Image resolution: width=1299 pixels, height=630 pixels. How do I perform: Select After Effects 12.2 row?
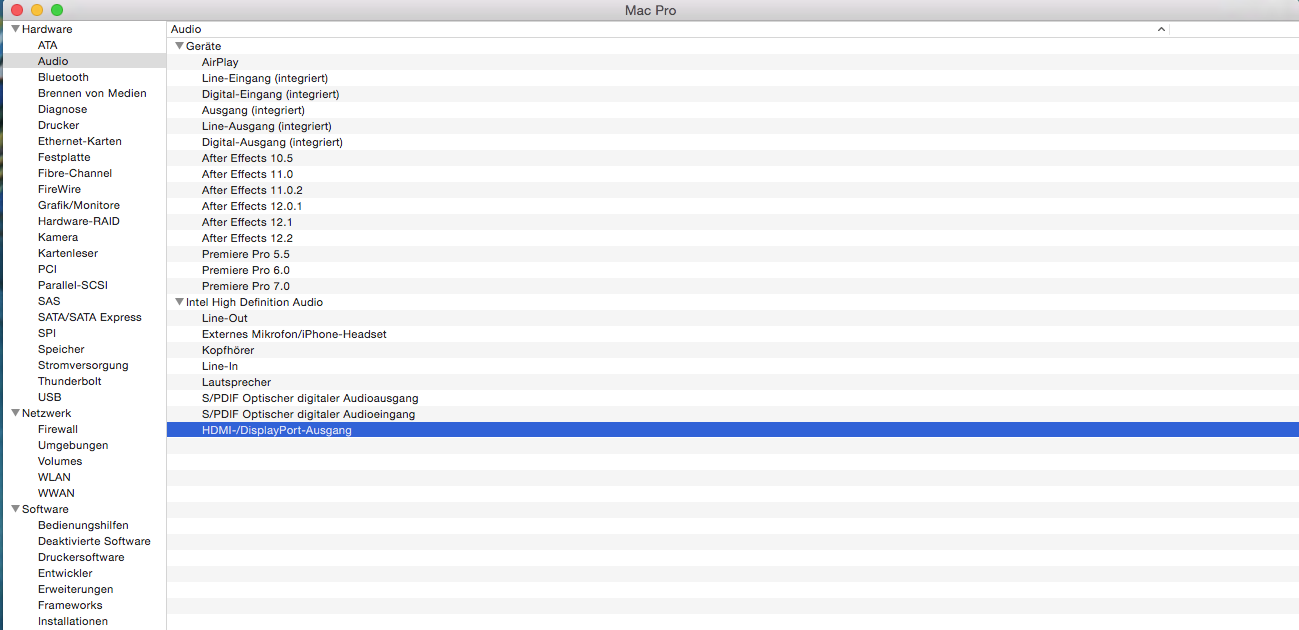(732, 238)
